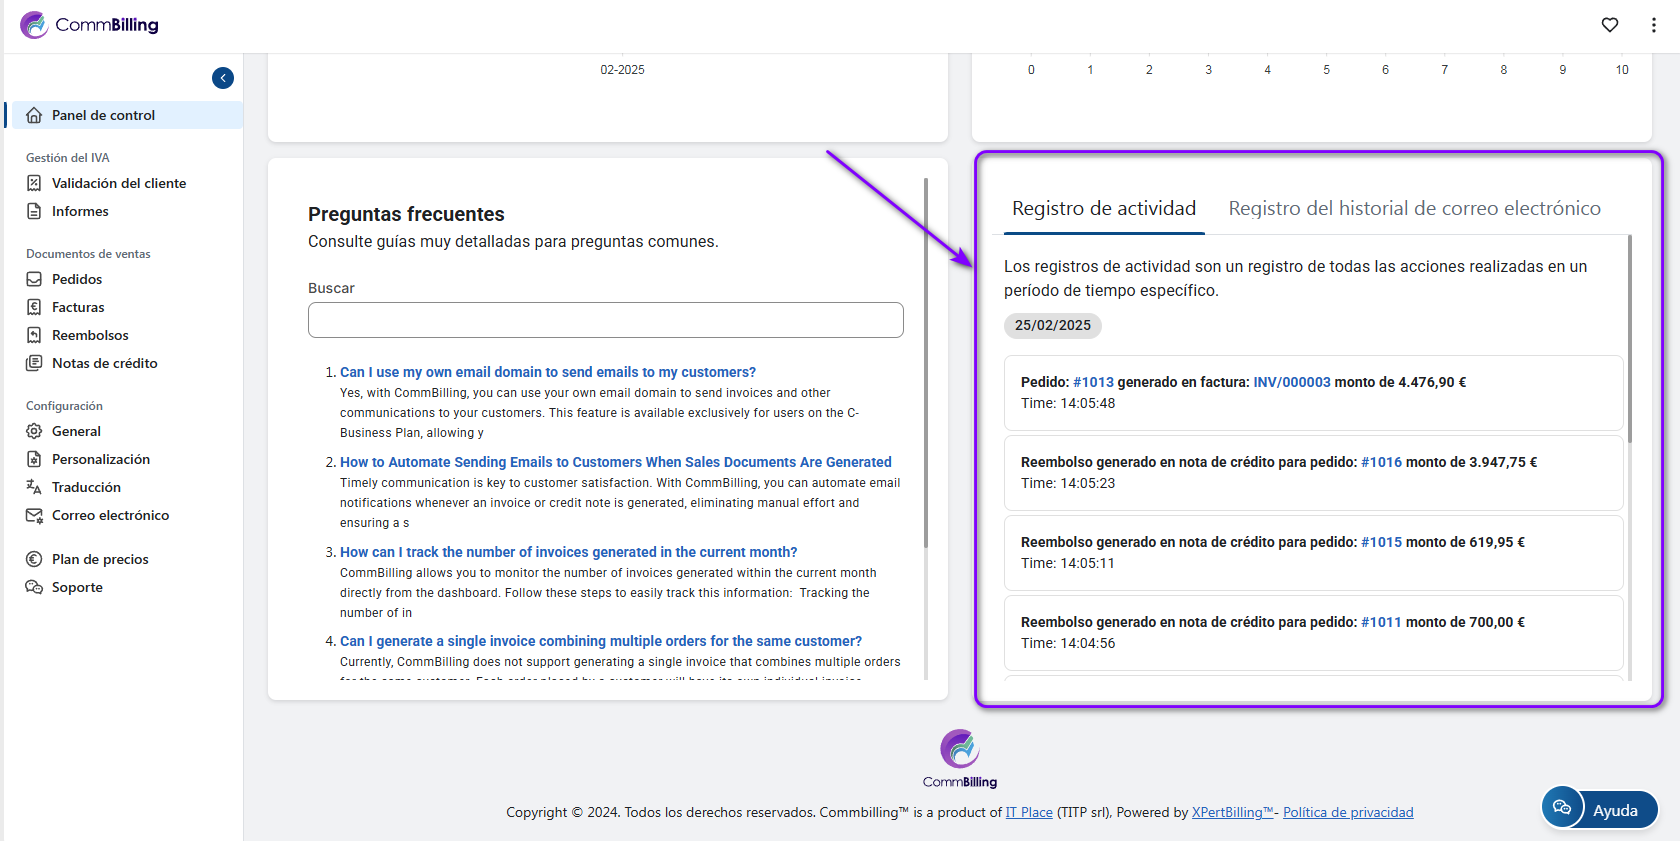Click the Panel de control home icon
The image size is (1680, 841).
coord(34,115)
